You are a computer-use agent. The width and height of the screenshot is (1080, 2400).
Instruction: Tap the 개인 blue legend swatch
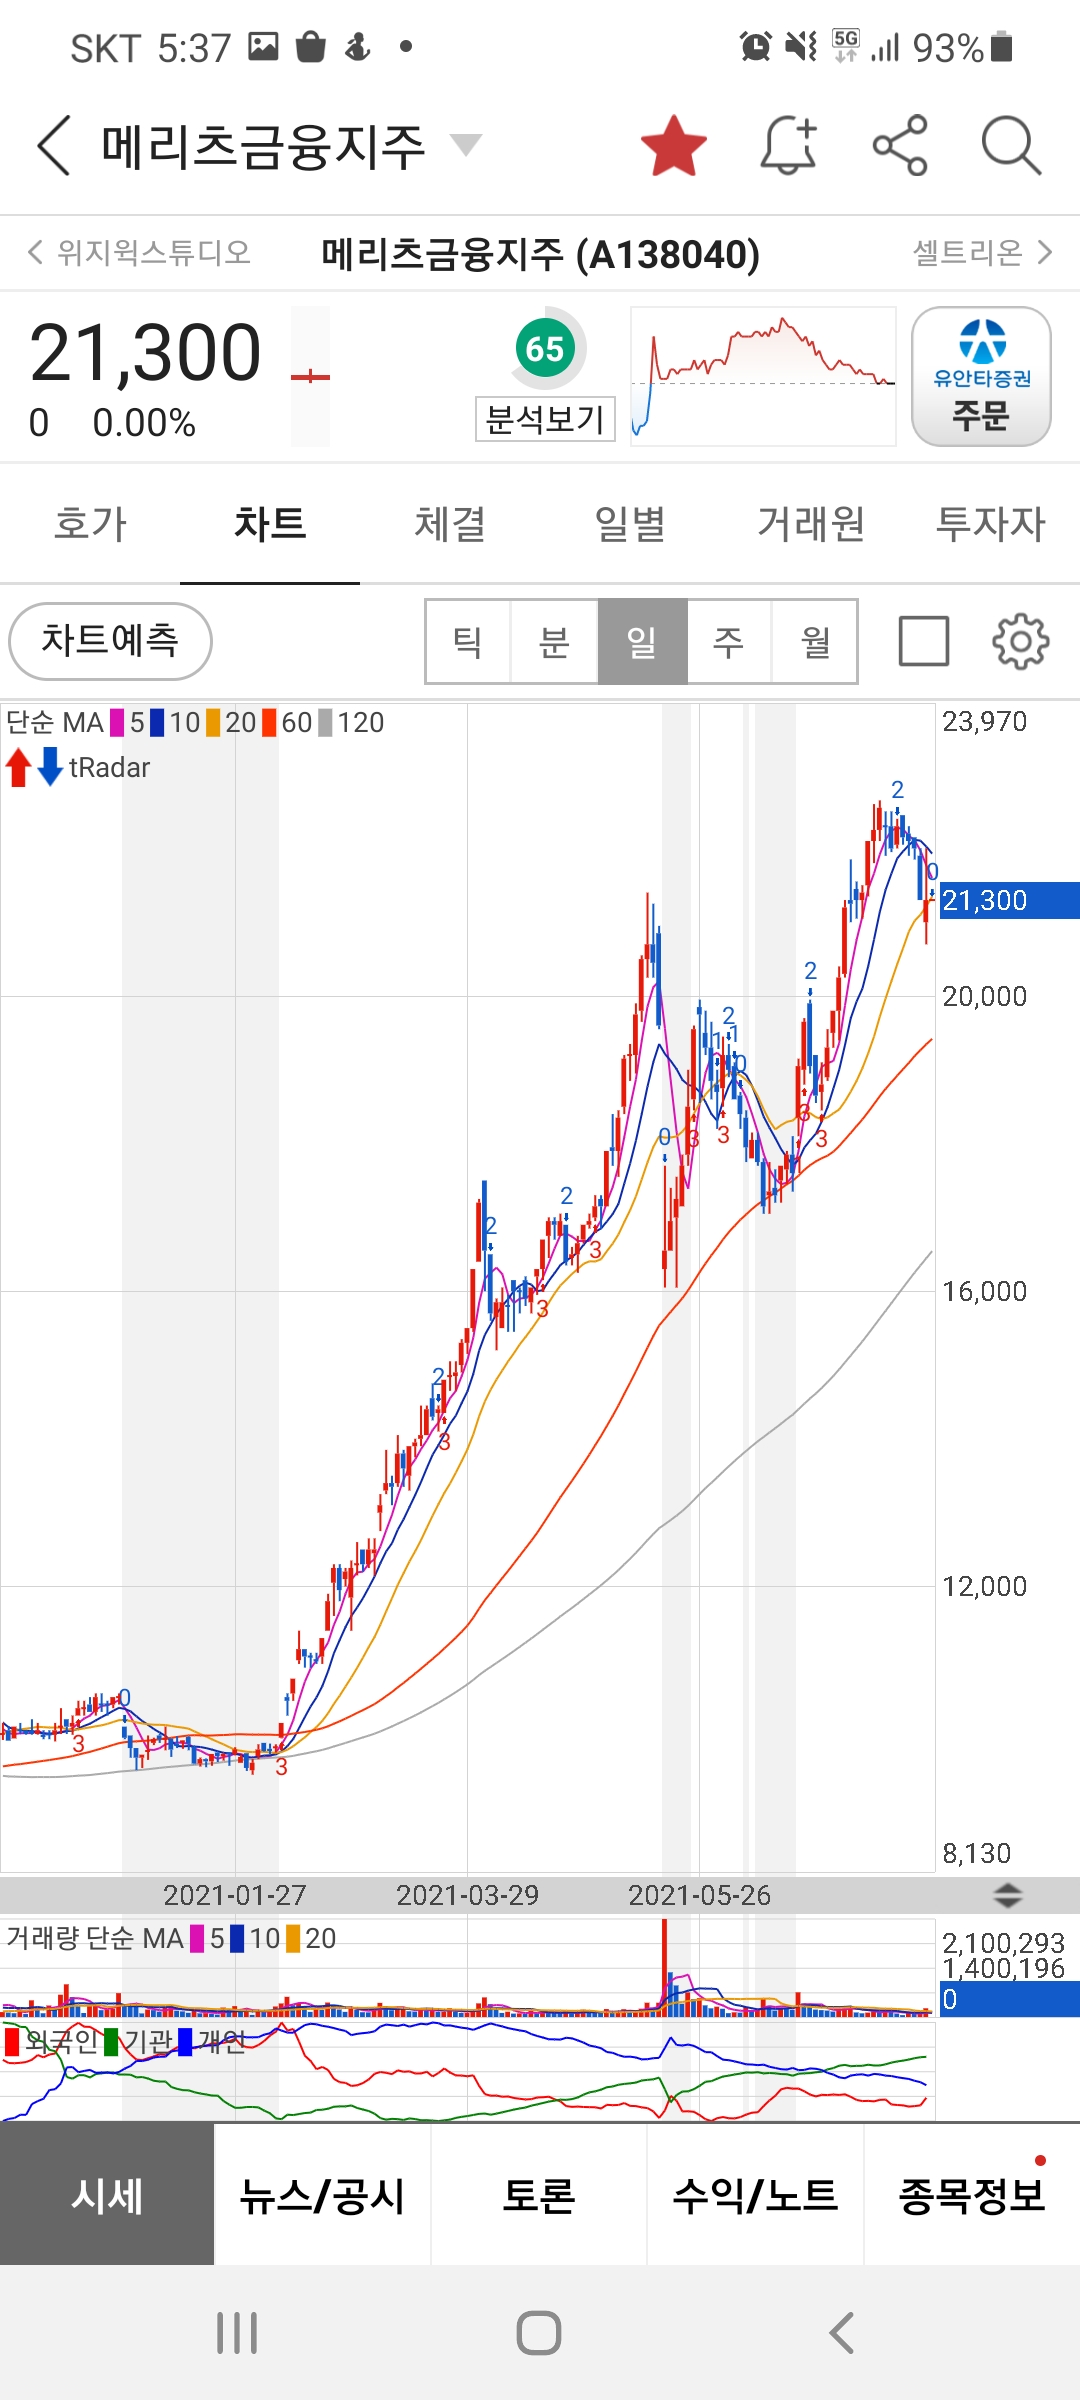tap(185, 2042)
